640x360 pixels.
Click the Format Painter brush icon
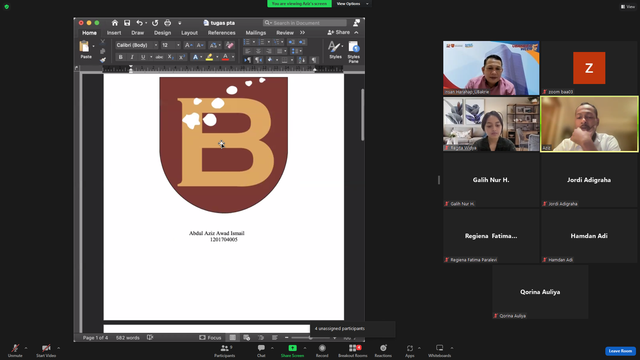[x=102, y=60]
